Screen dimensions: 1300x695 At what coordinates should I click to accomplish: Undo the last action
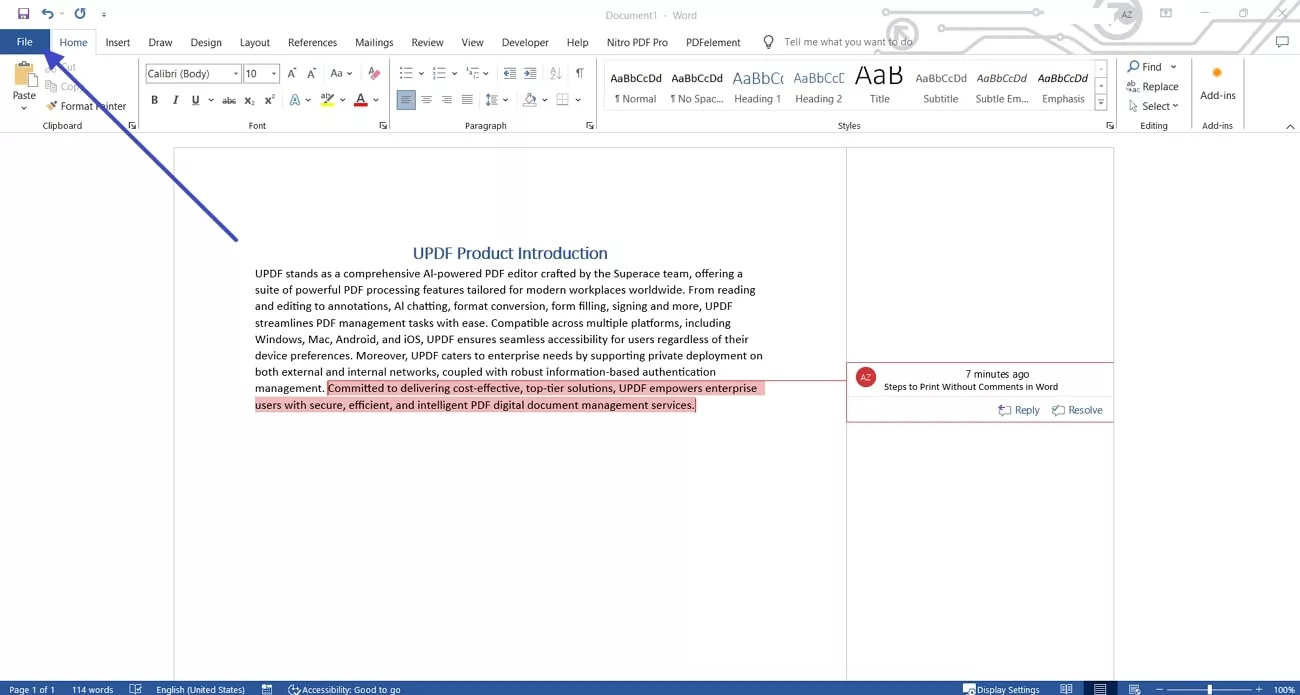click(47, 14)
